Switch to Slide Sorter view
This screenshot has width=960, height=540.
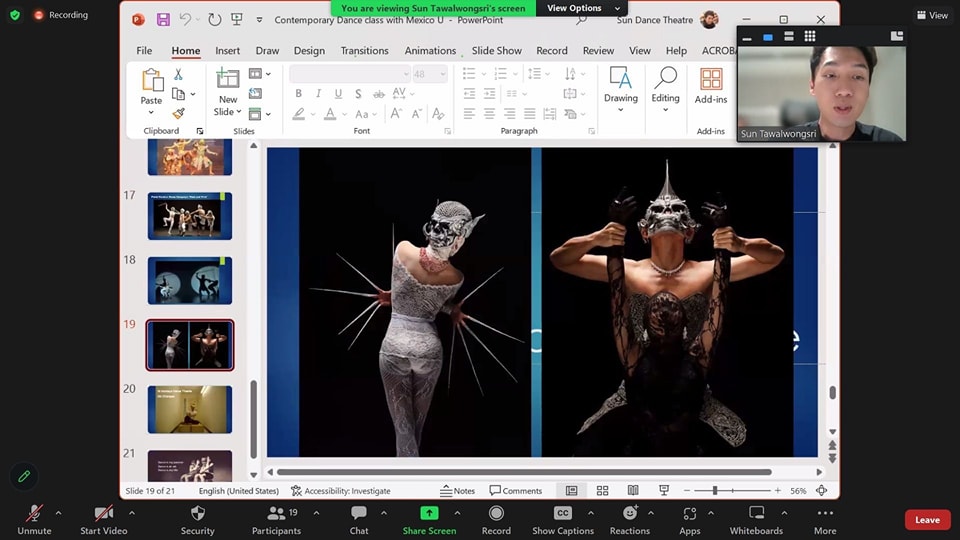602,491
